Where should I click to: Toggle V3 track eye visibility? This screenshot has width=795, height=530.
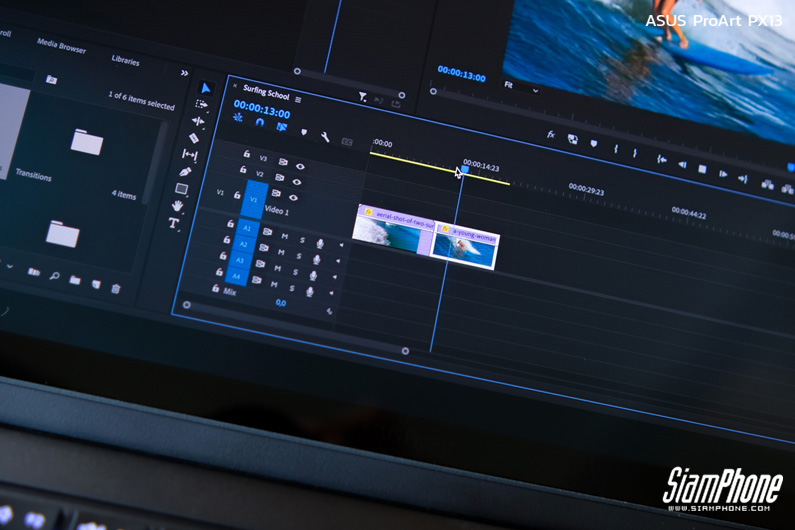(x=300, y=167)
